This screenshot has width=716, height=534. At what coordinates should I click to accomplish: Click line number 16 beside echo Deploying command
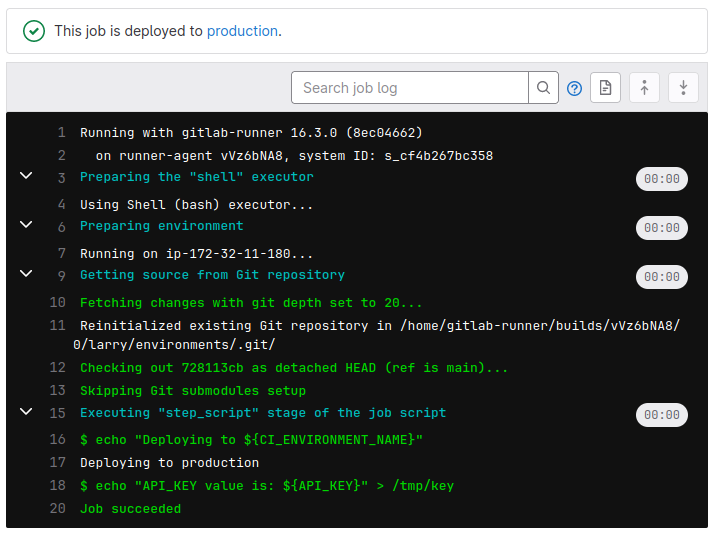coord(58,440)
